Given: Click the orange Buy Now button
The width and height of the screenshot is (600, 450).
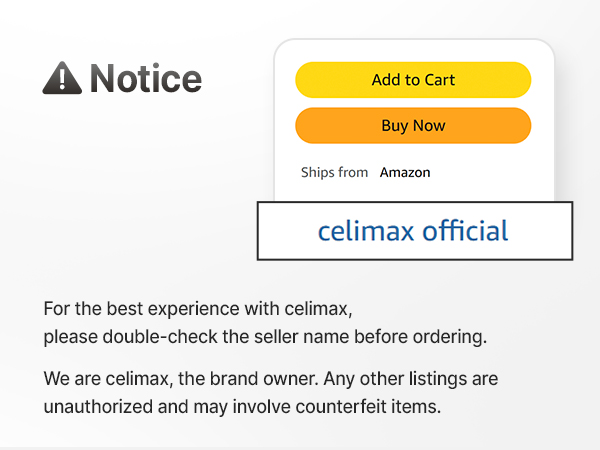Looking at the screenshot, I should click(x=413, y=126).
